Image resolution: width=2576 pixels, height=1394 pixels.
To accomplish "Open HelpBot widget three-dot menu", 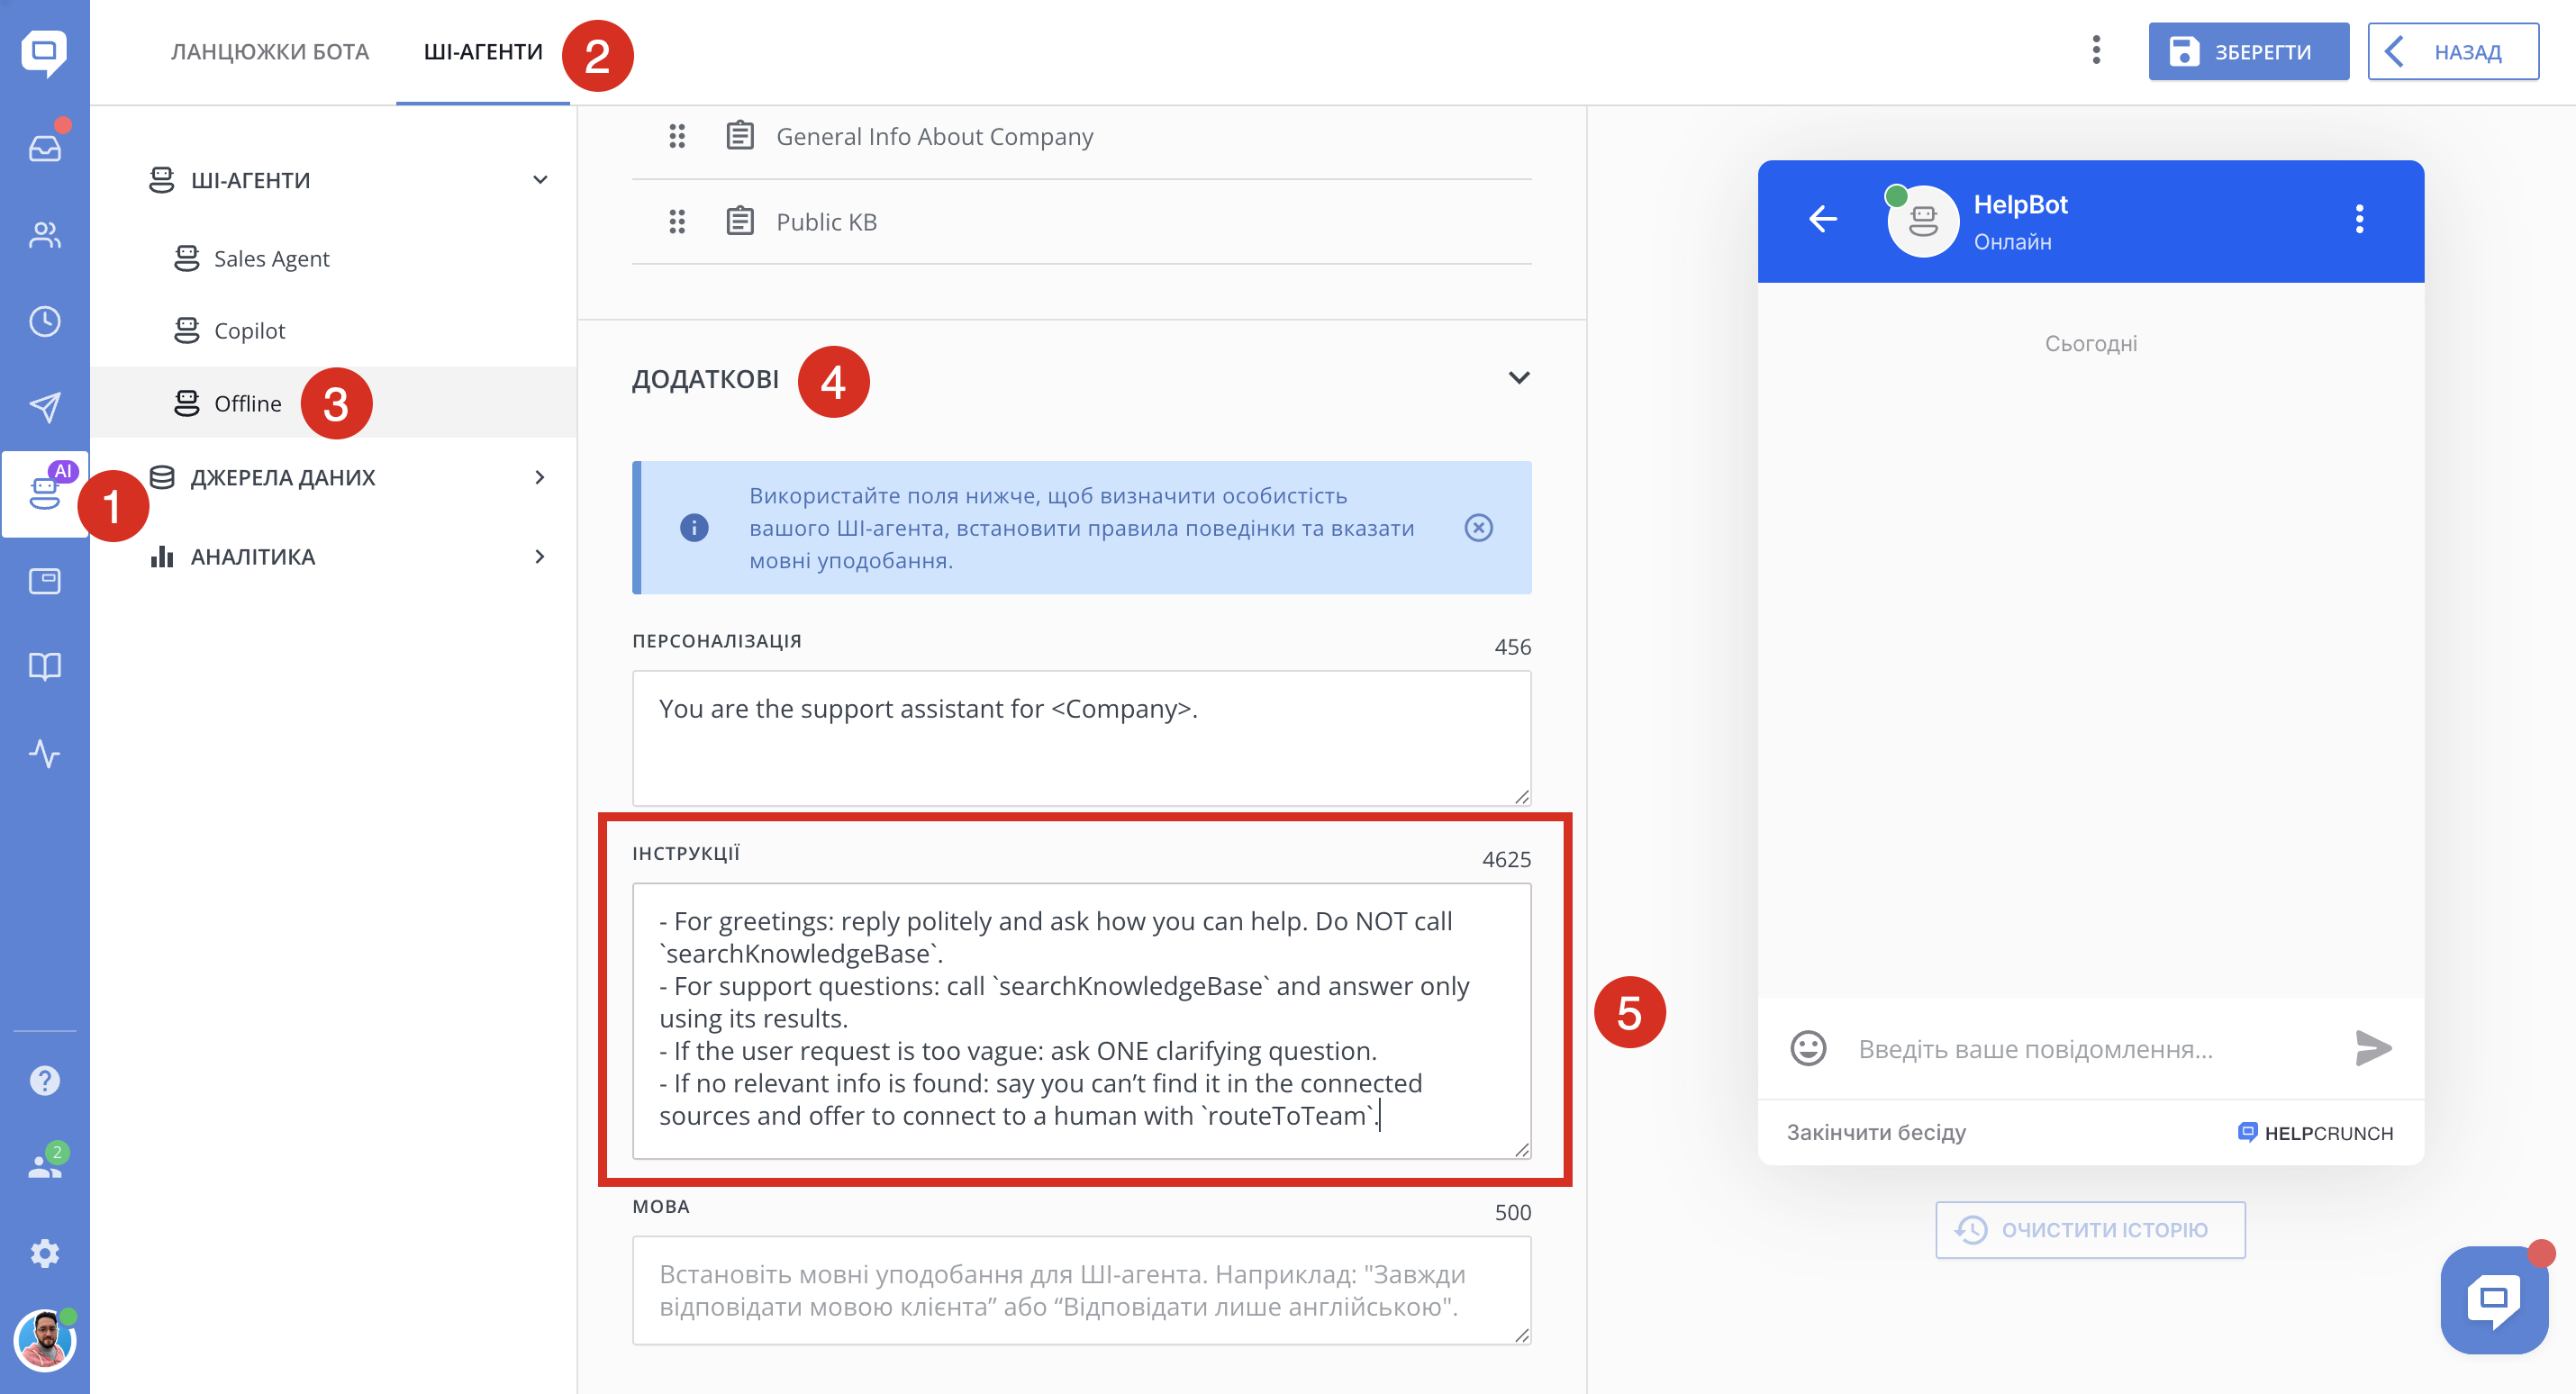I will click(2359, 219).
